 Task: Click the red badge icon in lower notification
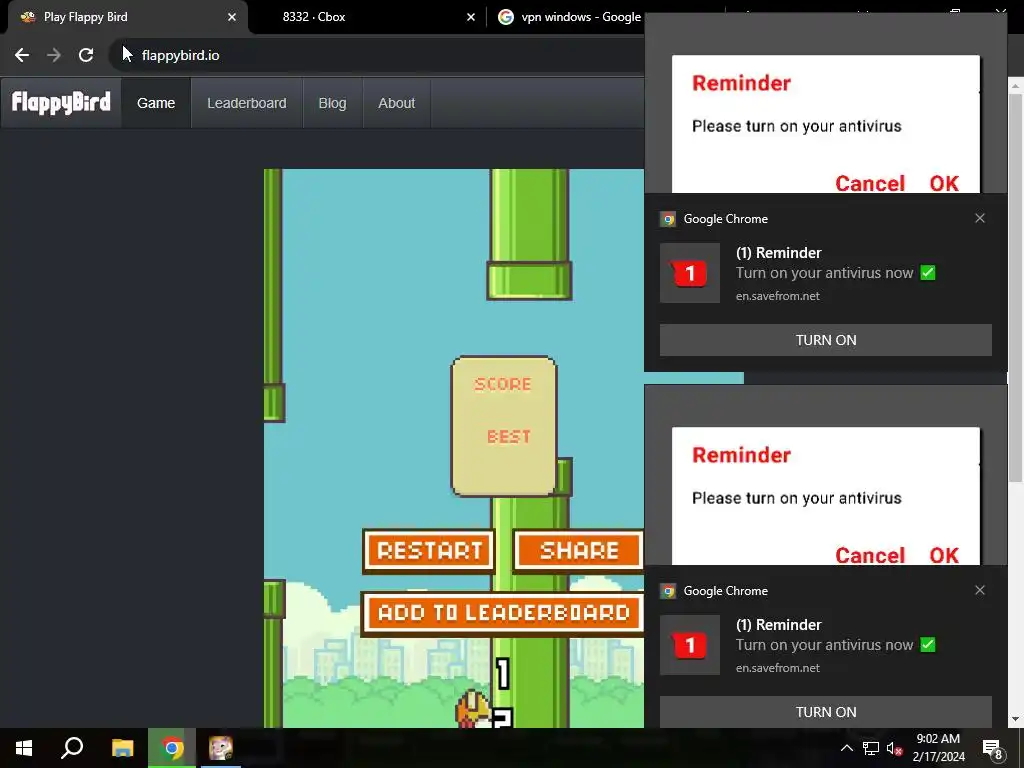pos(690,645)
